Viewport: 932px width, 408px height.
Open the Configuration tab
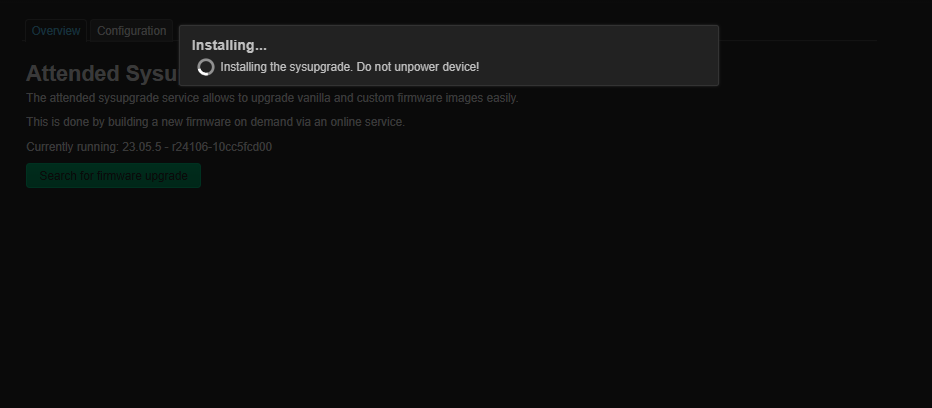(131, 31)
